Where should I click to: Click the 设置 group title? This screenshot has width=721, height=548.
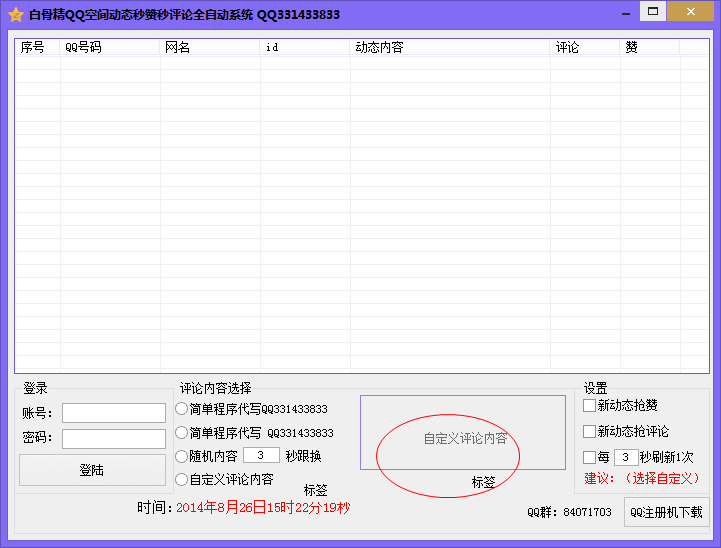(595, 388)
